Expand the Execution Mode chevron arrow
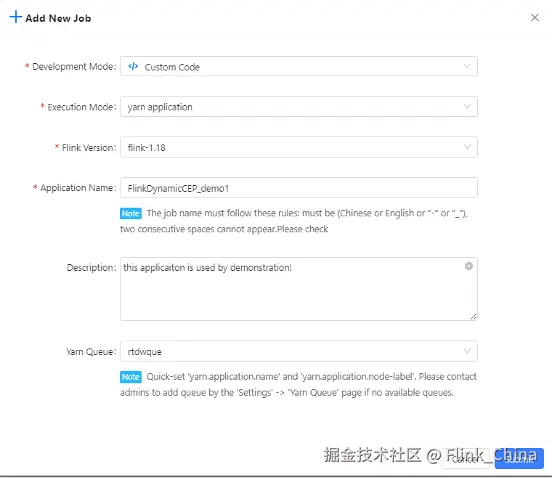Screen dimensions: 552x478 [467, 106]
